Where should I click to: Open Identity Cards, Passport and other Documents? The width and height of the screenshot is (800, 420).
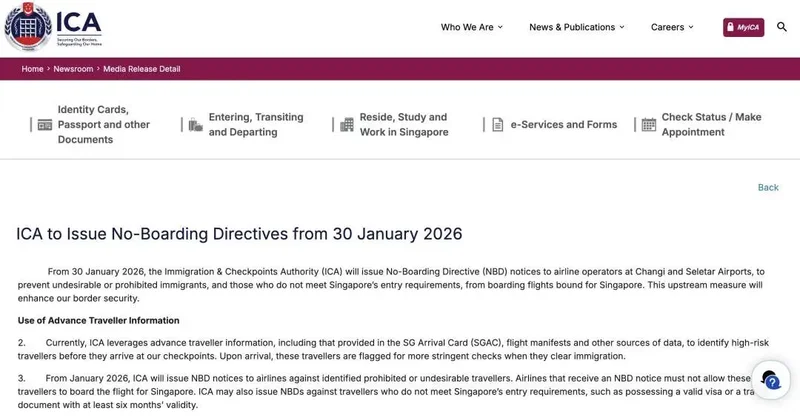(104, 125)
